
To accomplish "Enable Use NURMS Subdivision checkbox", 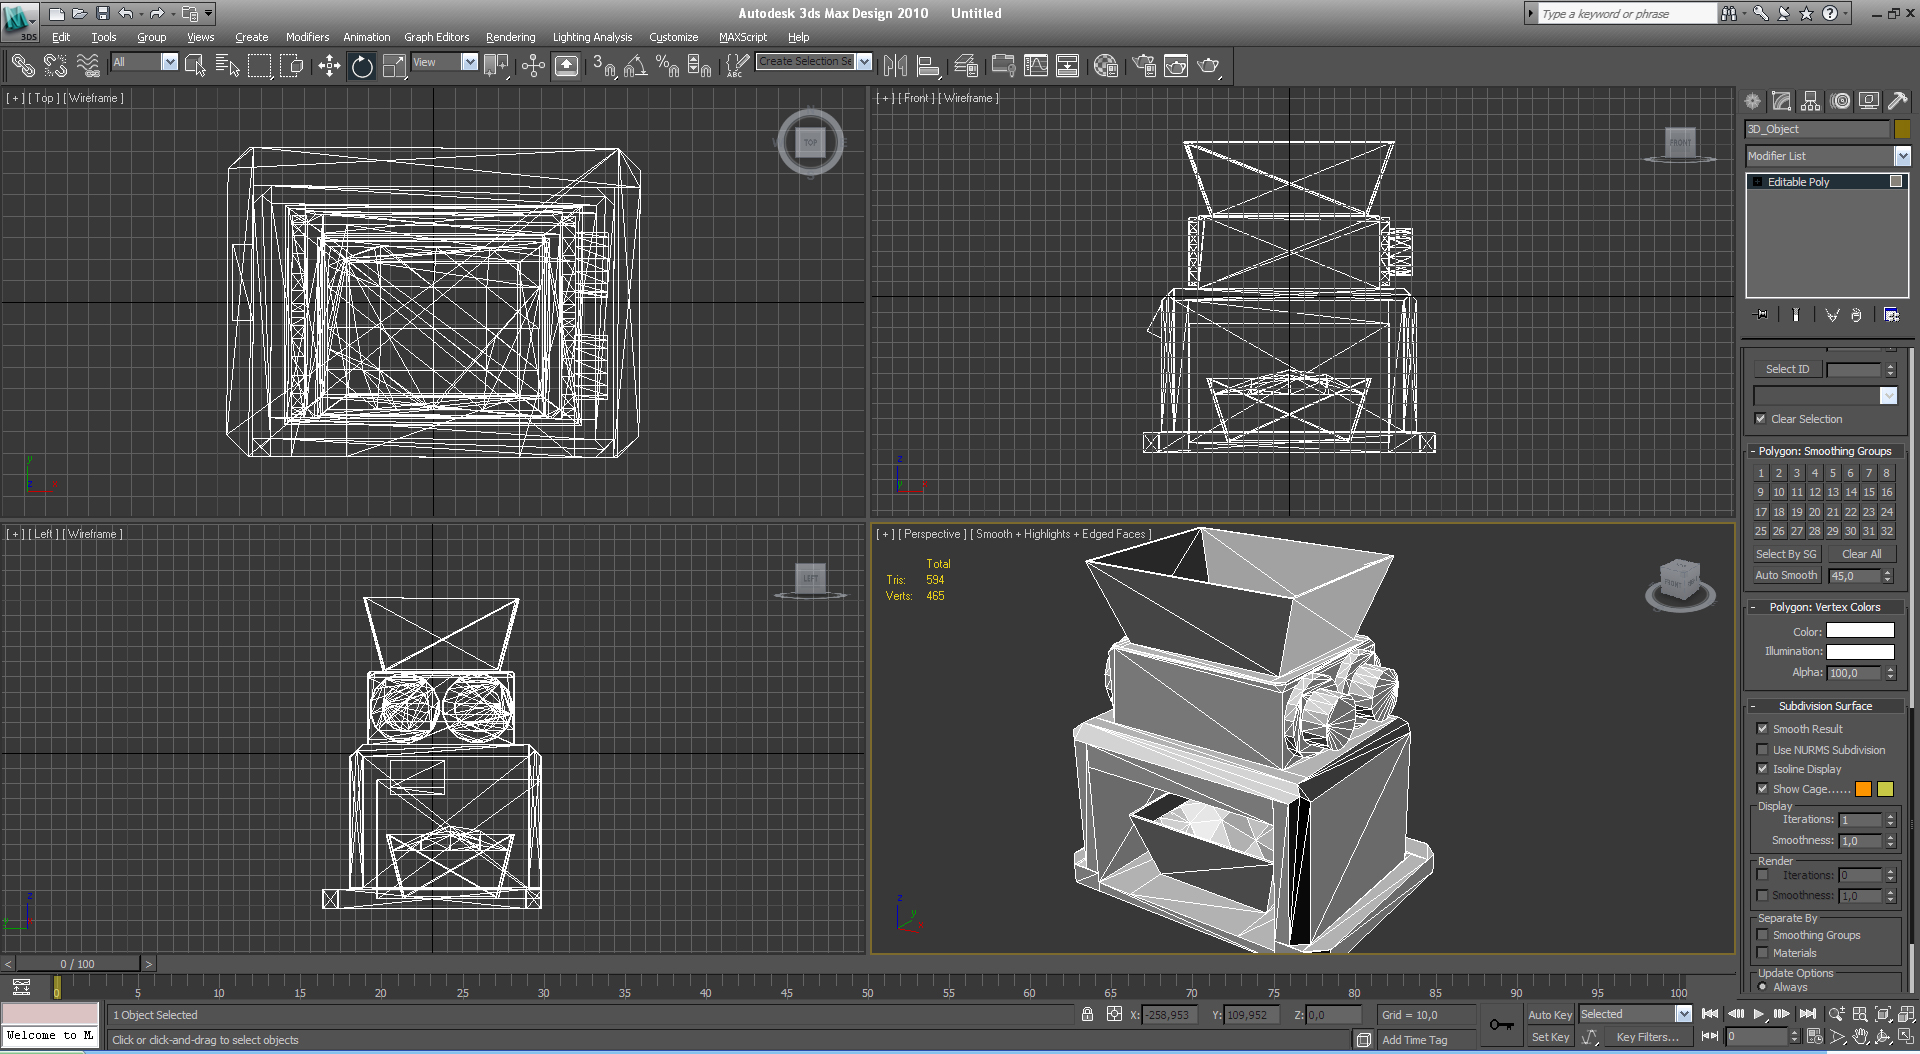I will pyautogui.click(x=1762, y=750).
